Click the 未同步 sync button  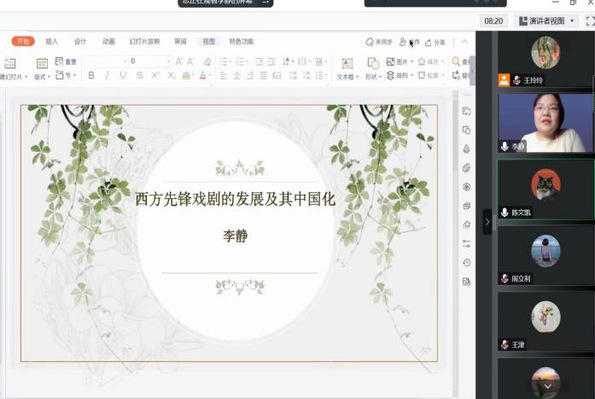pyautogui.click(x=379, y=42)
